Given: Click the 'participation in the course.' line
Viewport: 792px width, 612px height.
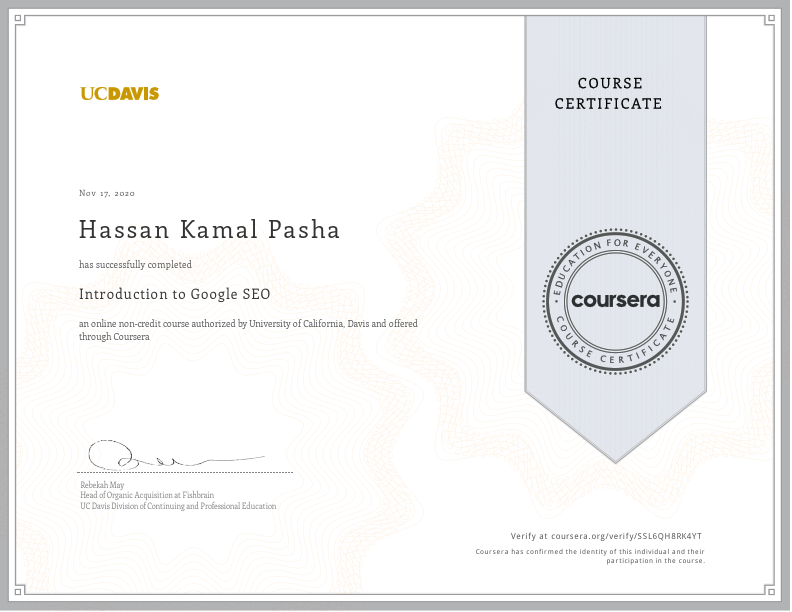Looking at the screenshot, I should [x=656, y=561].
